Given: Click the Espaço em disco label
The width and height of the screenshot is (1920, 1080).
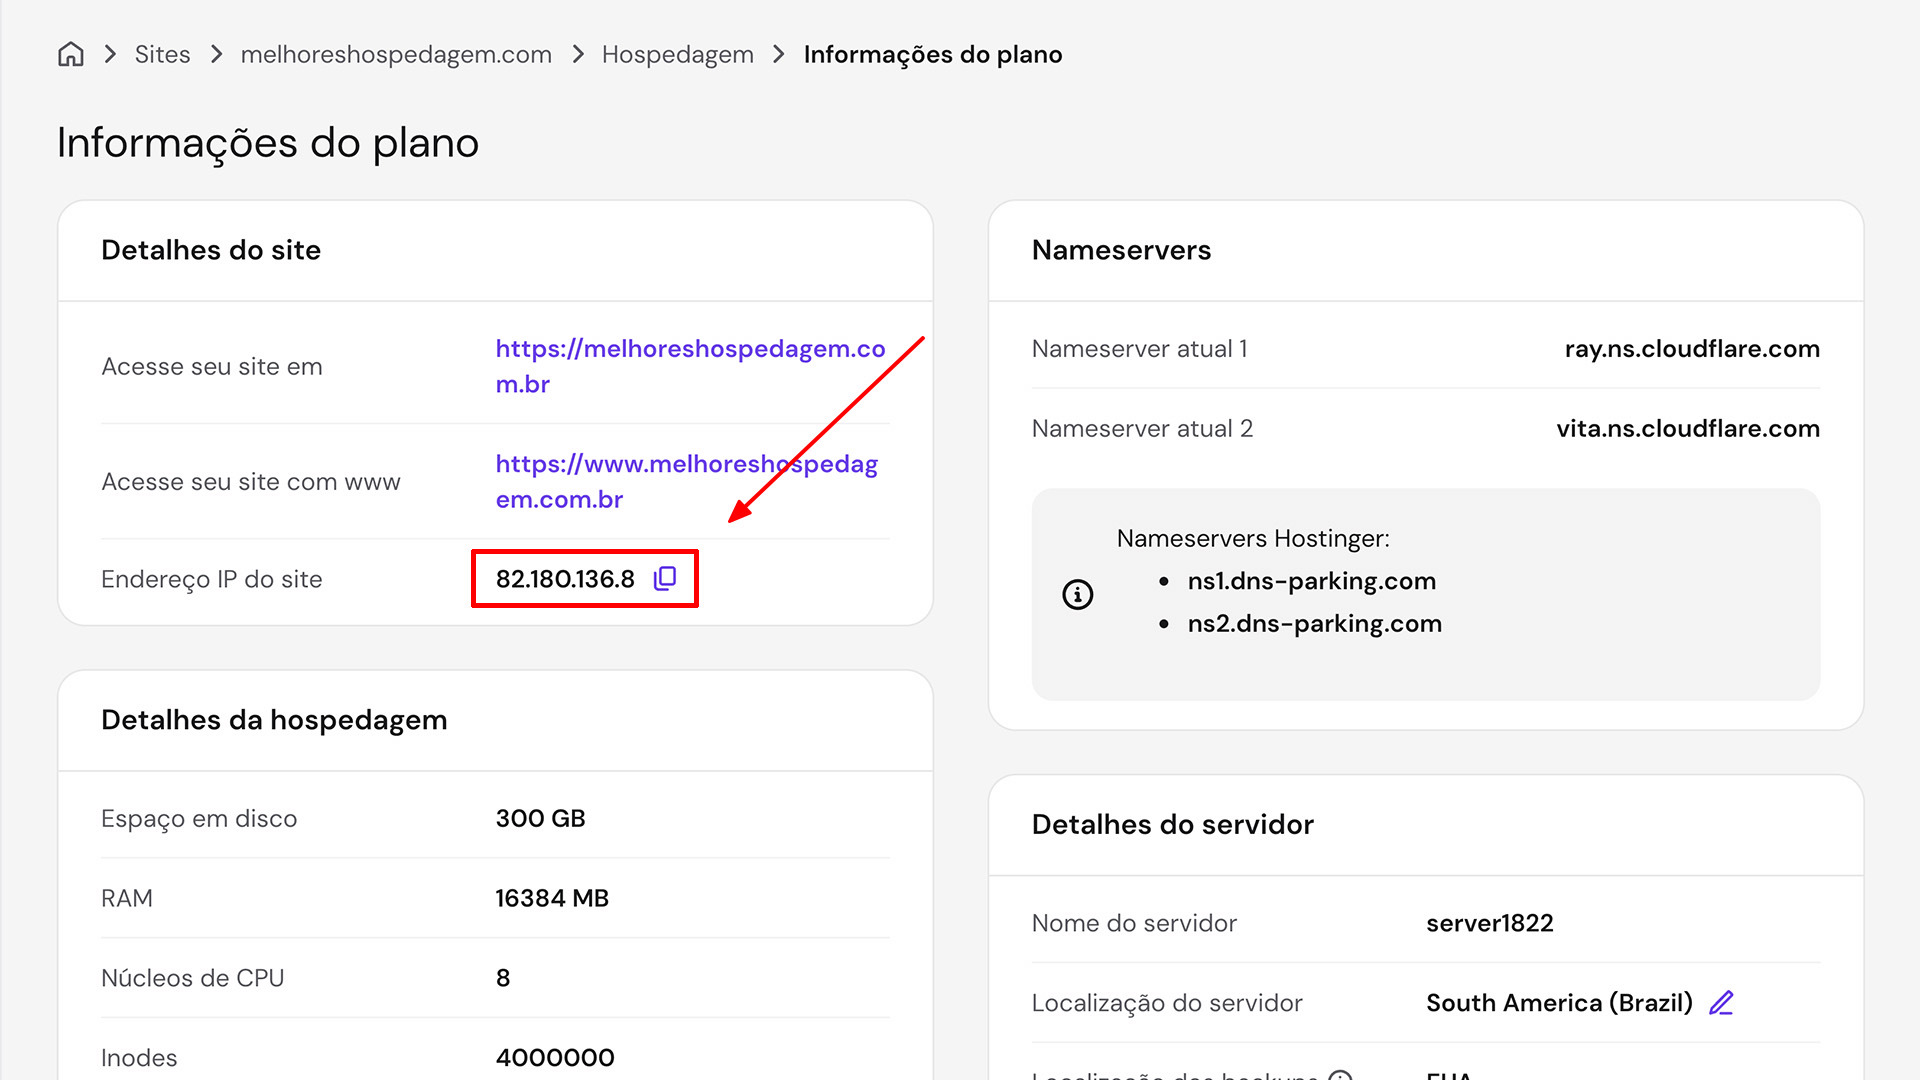Looking at the screenshot, I should [x=199, y=819].
